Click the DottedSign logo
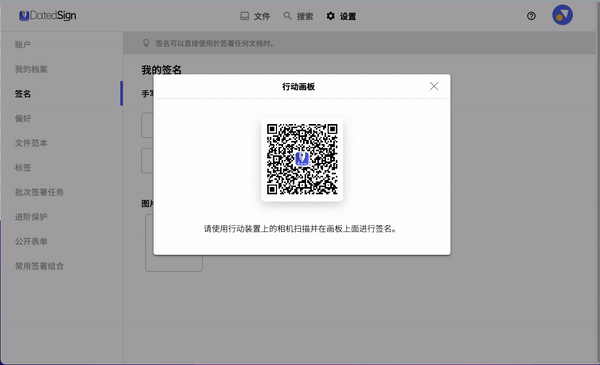This screenshot has height=365, width=600. [48, 16]
